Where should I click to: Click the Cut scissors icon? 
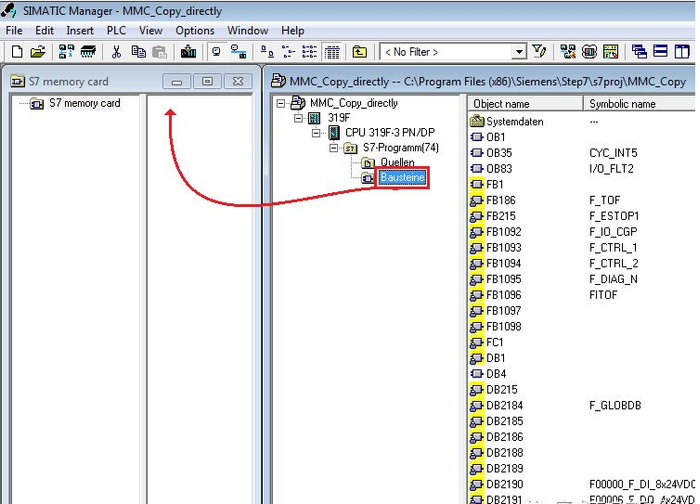(116, 52)
